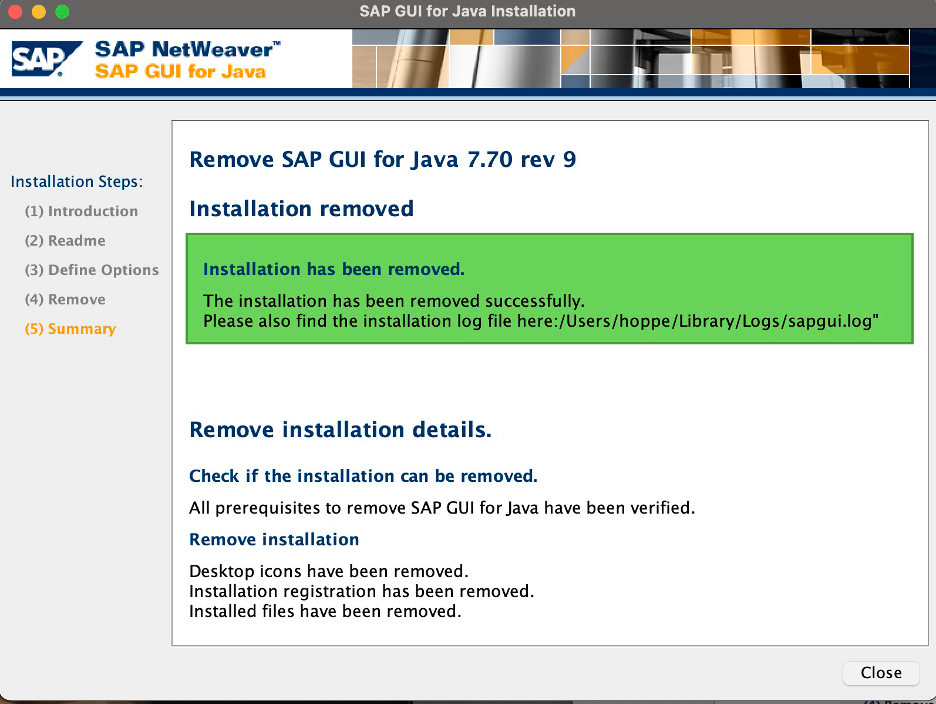Click the 'Remove installation' subheading

click(274, 539)
